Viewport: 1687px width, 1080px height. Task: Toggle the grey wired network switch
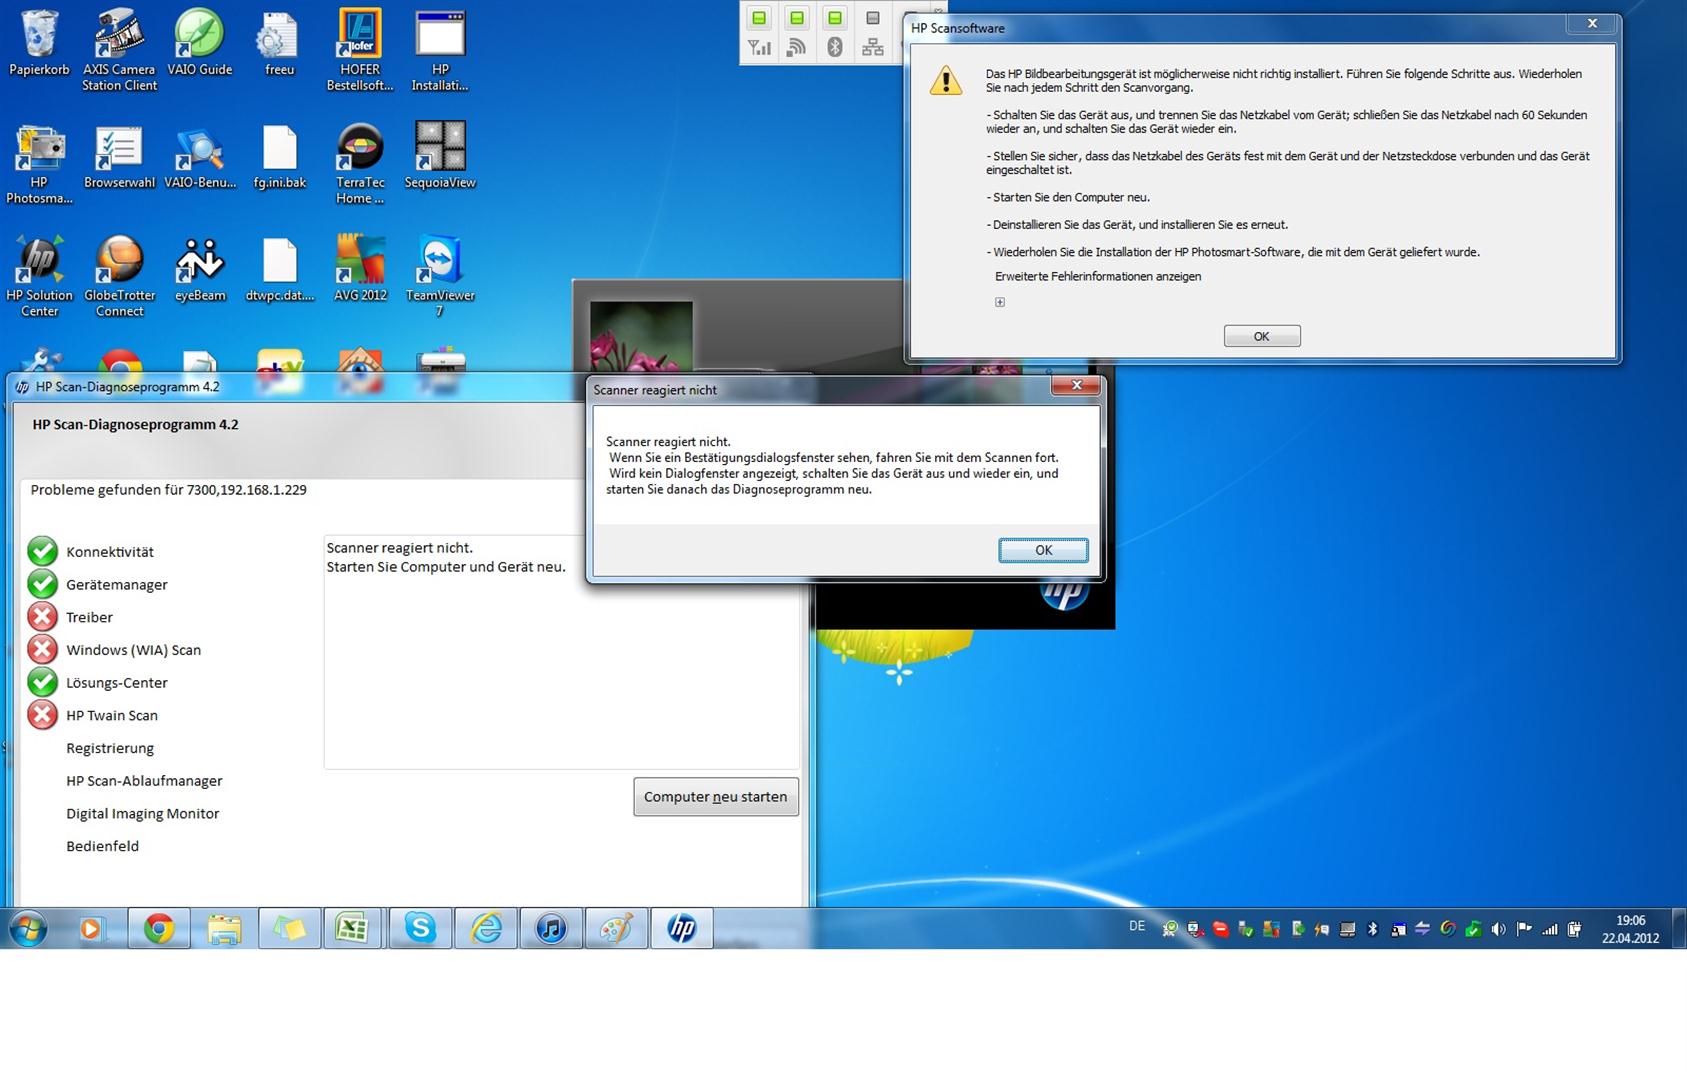point(873,19)
